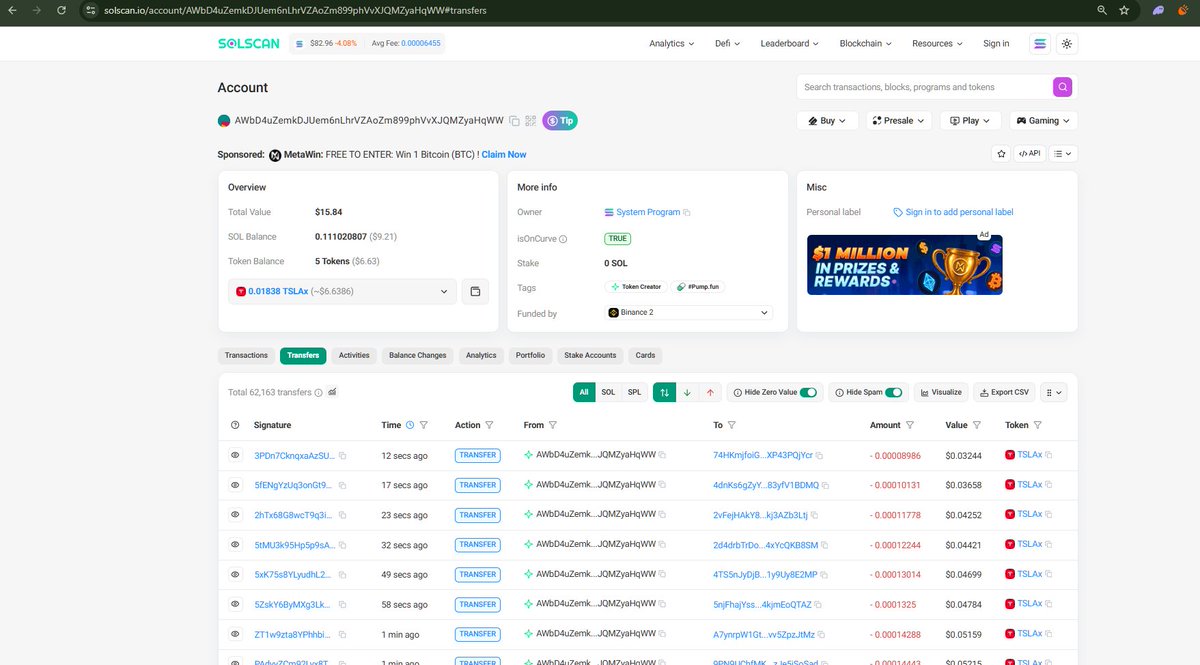Preview transaction 5xK75s8YLyudhL2 with eye icon
This screenshot has height=665, width=1200.
click(235, 575)
